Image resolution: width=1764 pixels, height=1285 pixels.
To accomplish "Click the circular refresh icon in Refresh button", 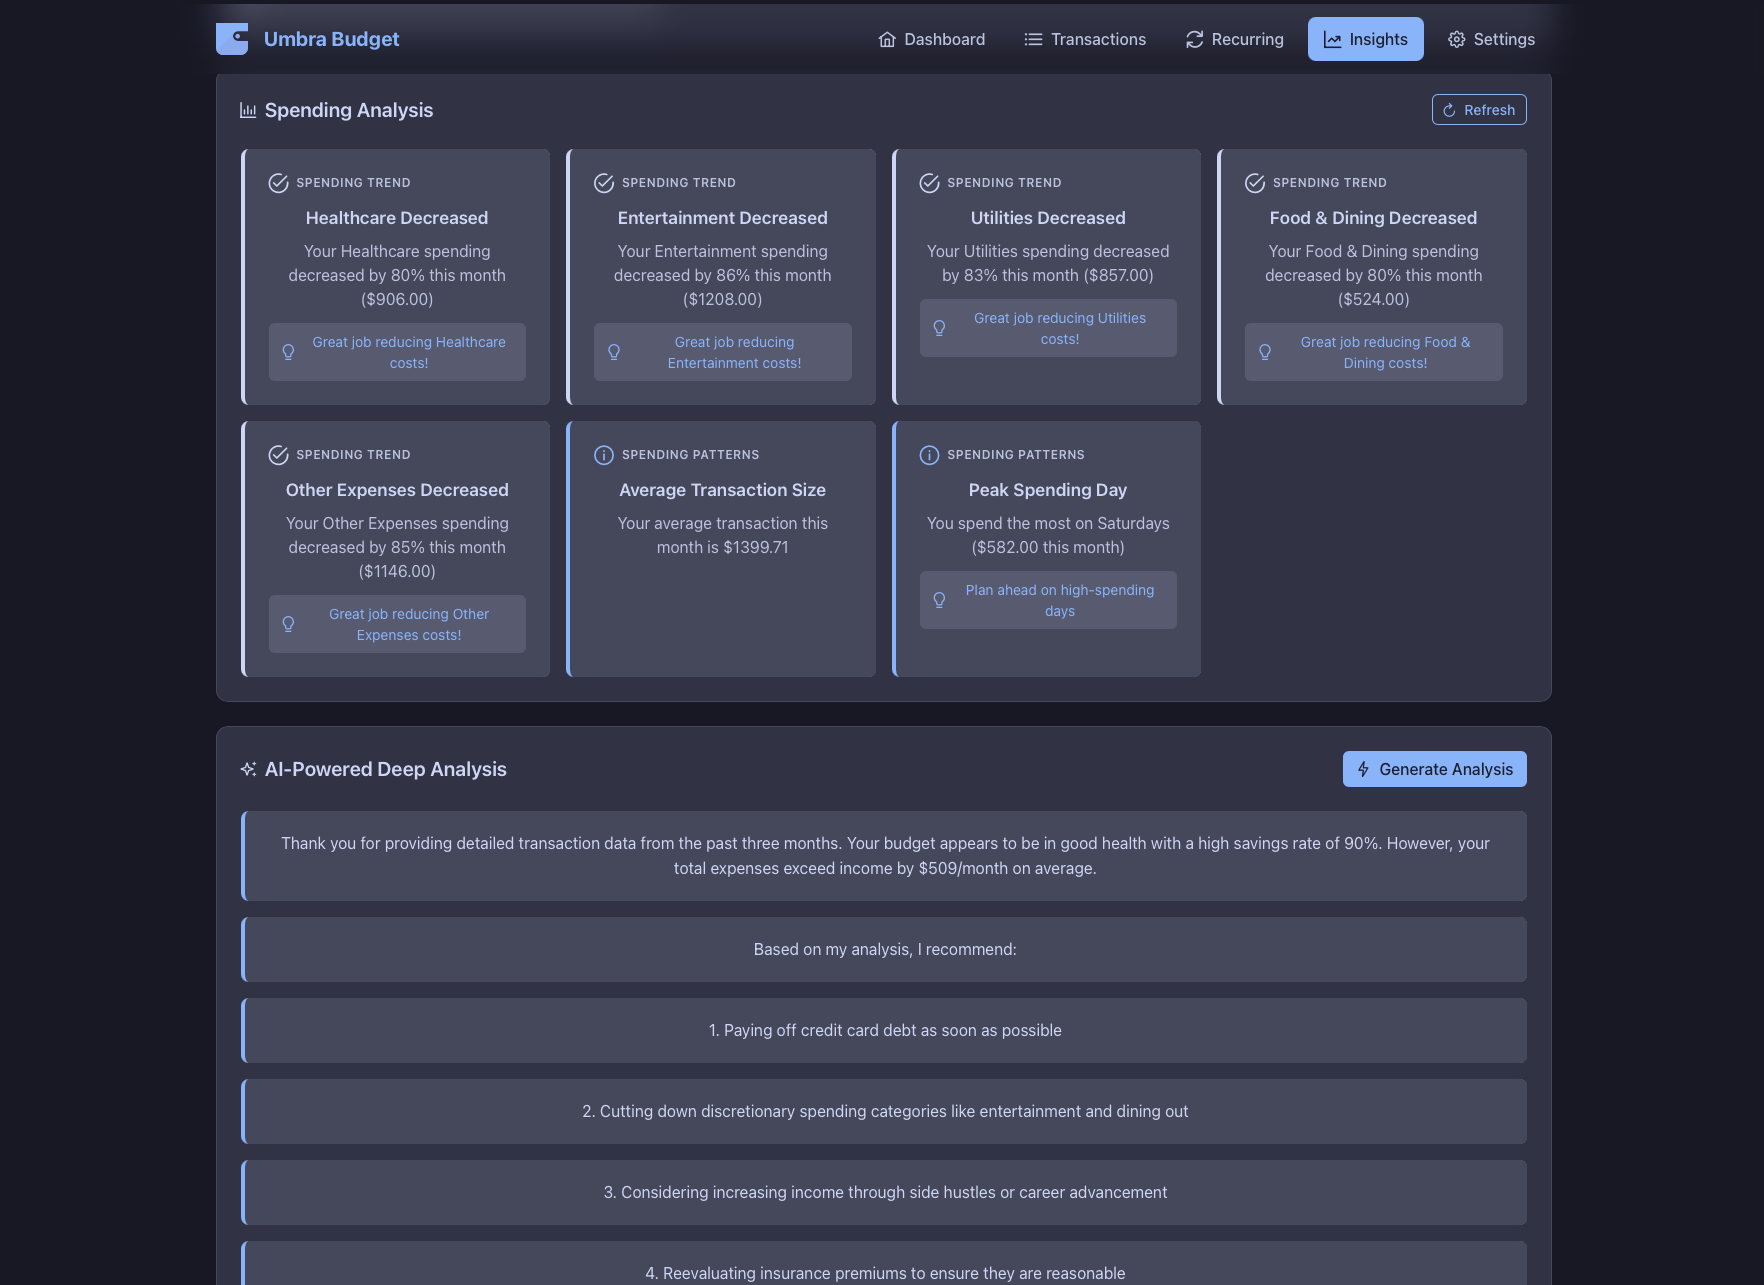I will [1449, 109].
